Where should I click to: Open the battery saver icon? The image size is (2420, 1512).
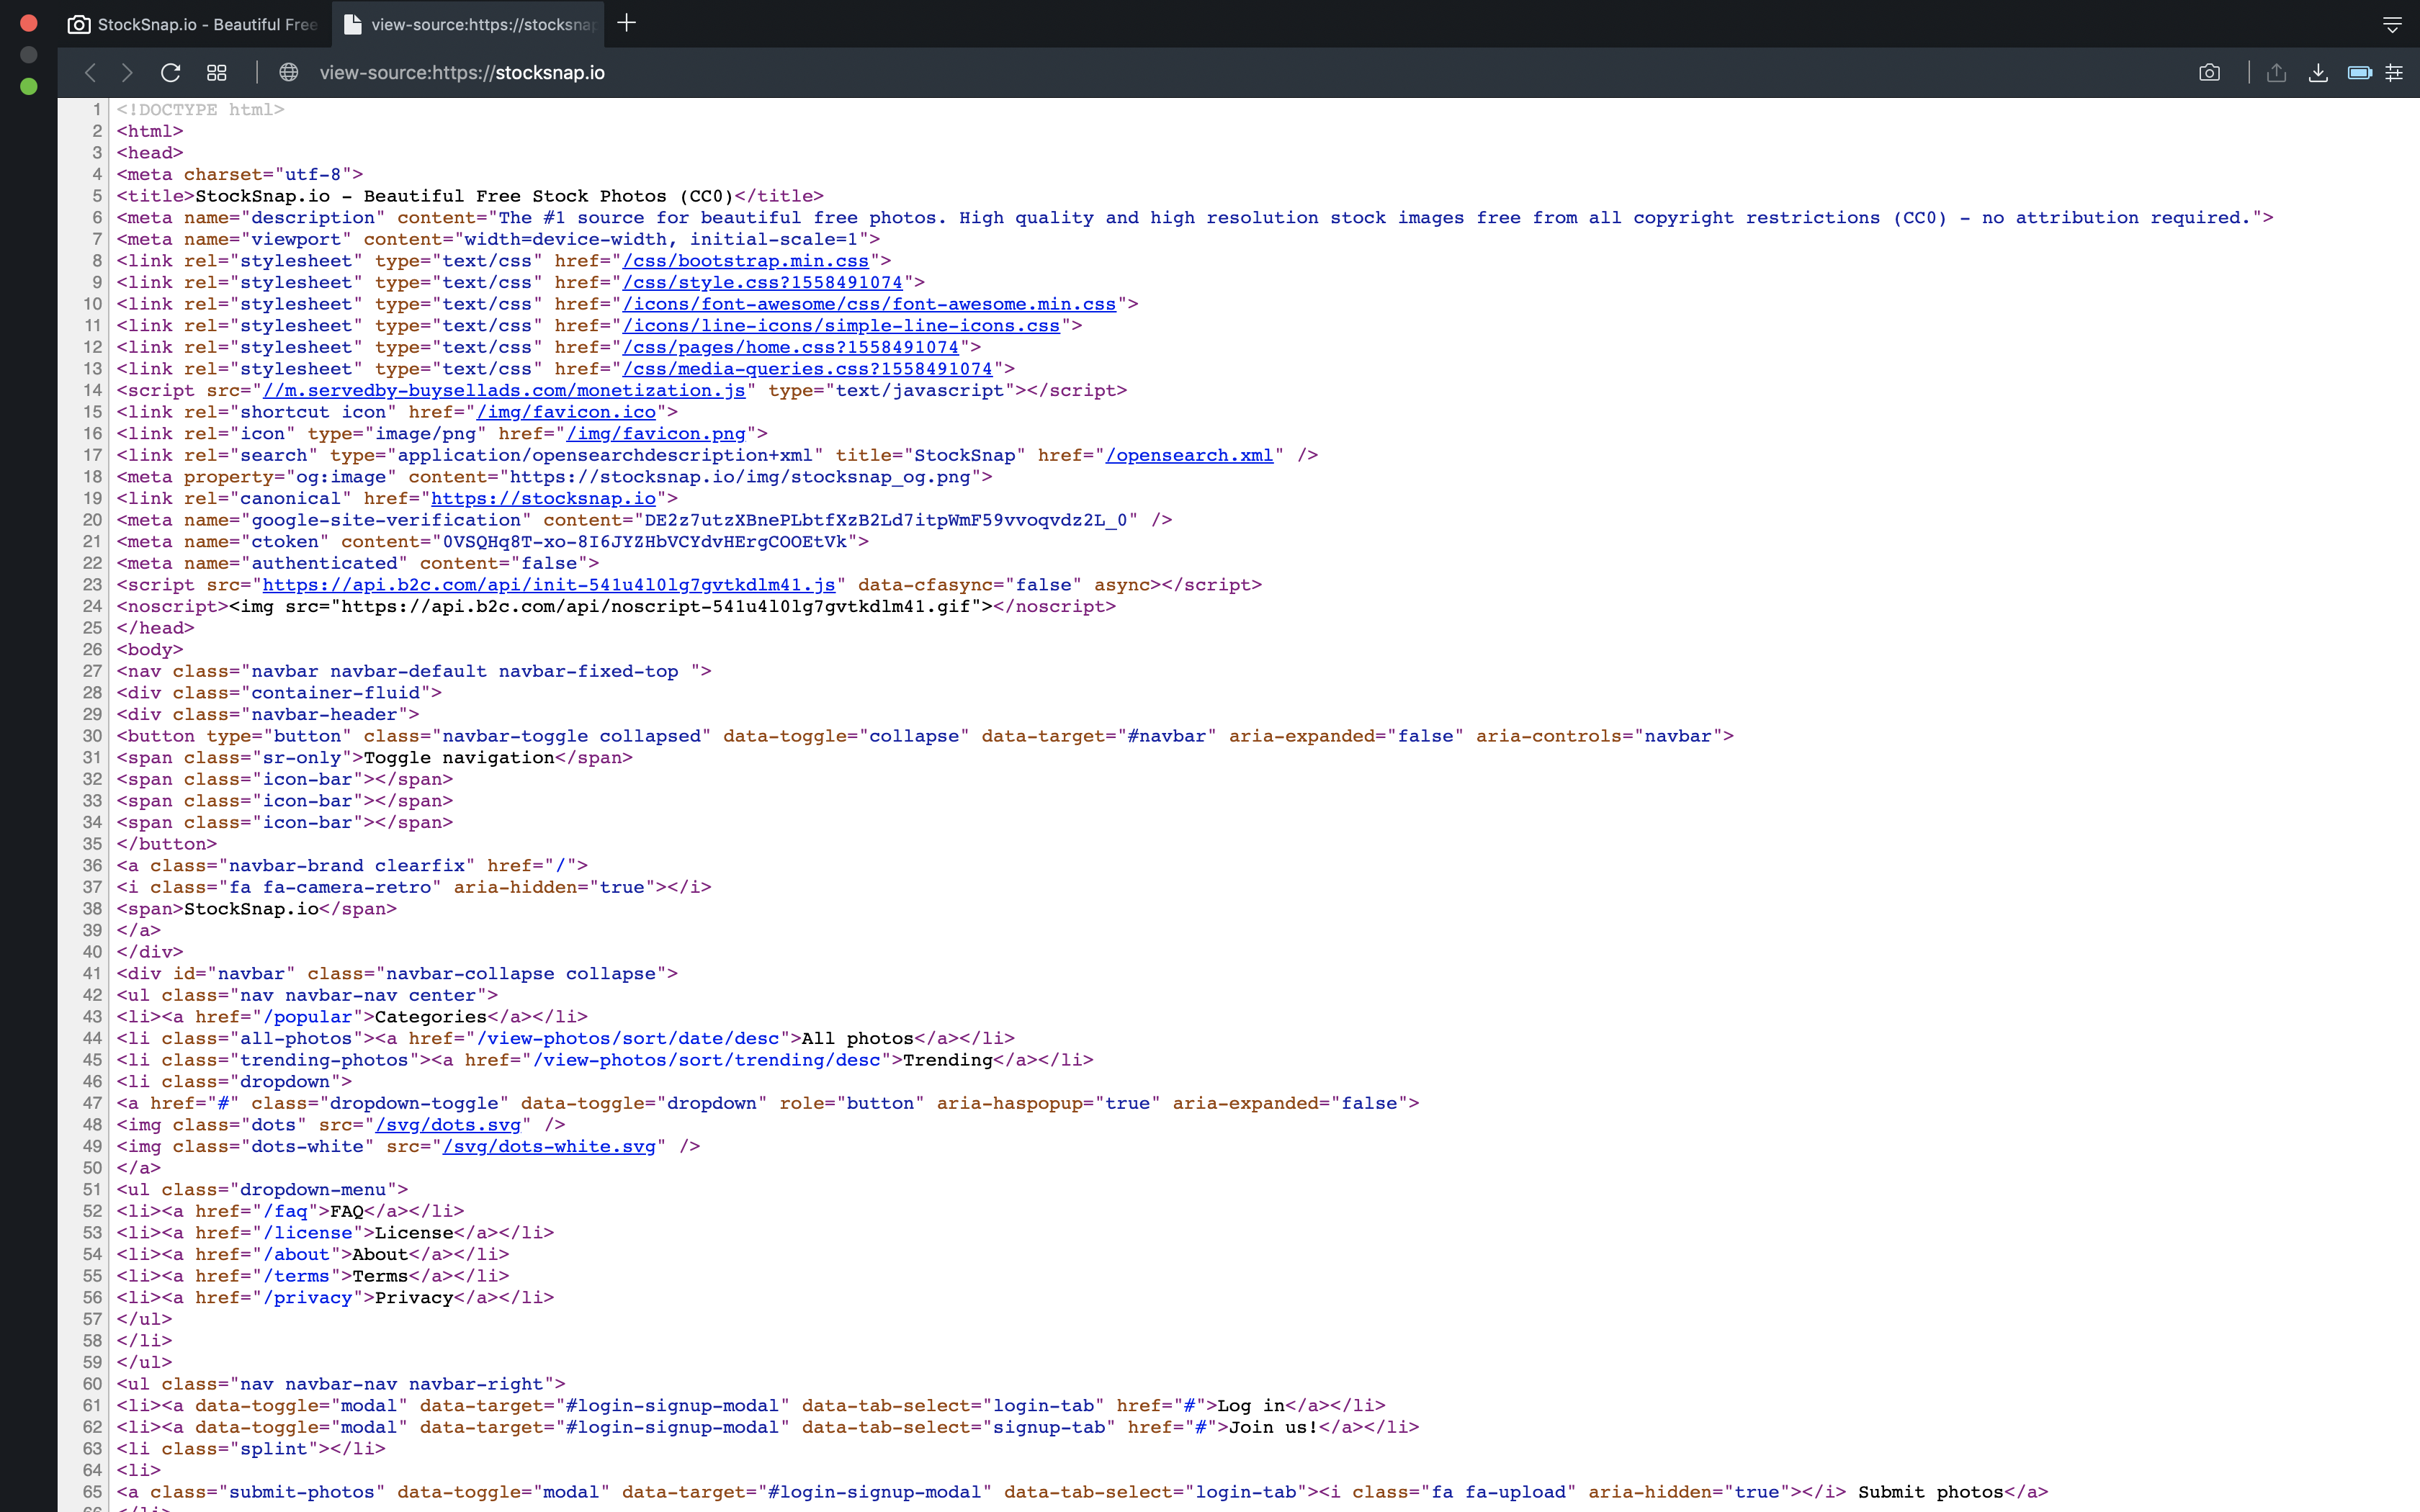pyautogui.click(x=2359, y=73)
